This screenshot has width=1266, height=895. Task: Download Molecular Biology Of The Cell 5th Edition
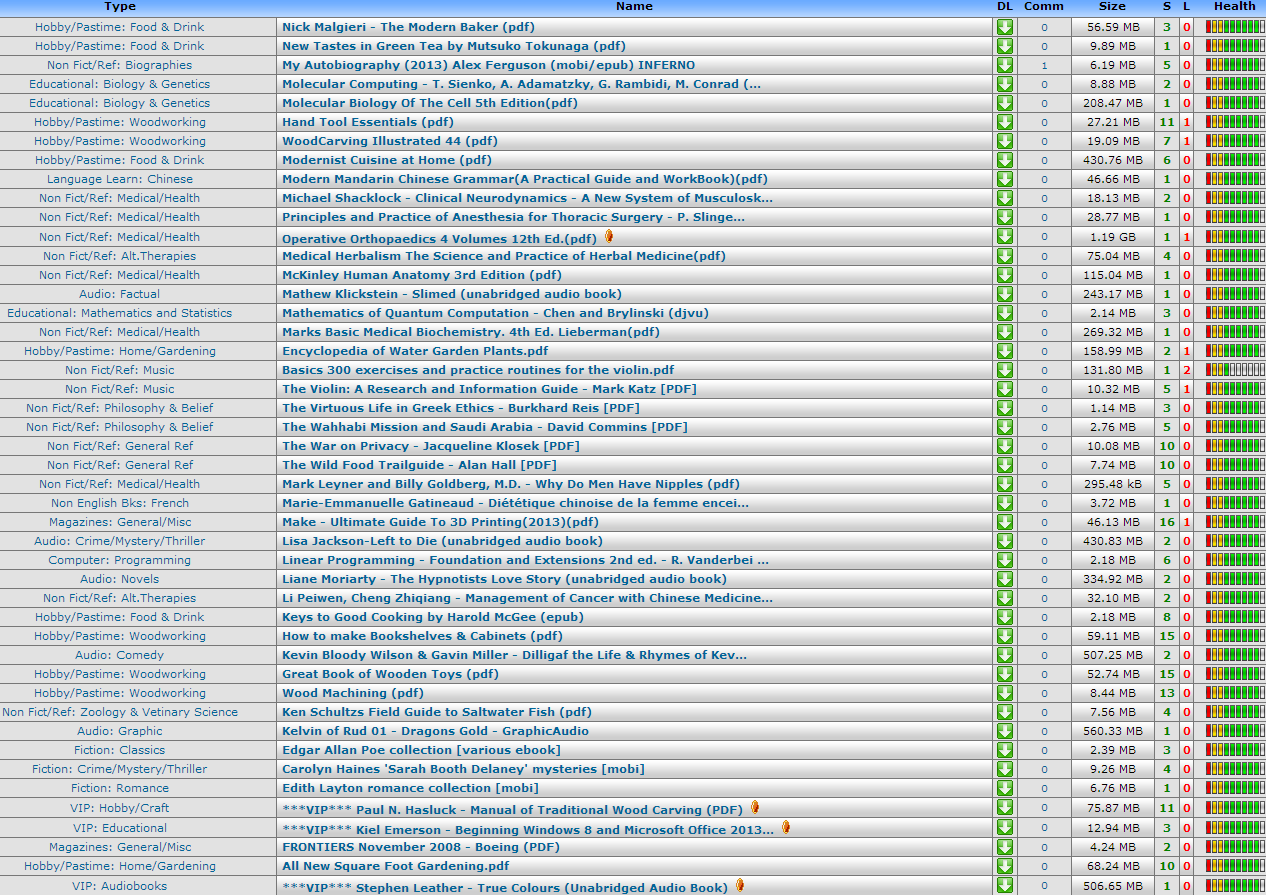tap(1004, 103)
